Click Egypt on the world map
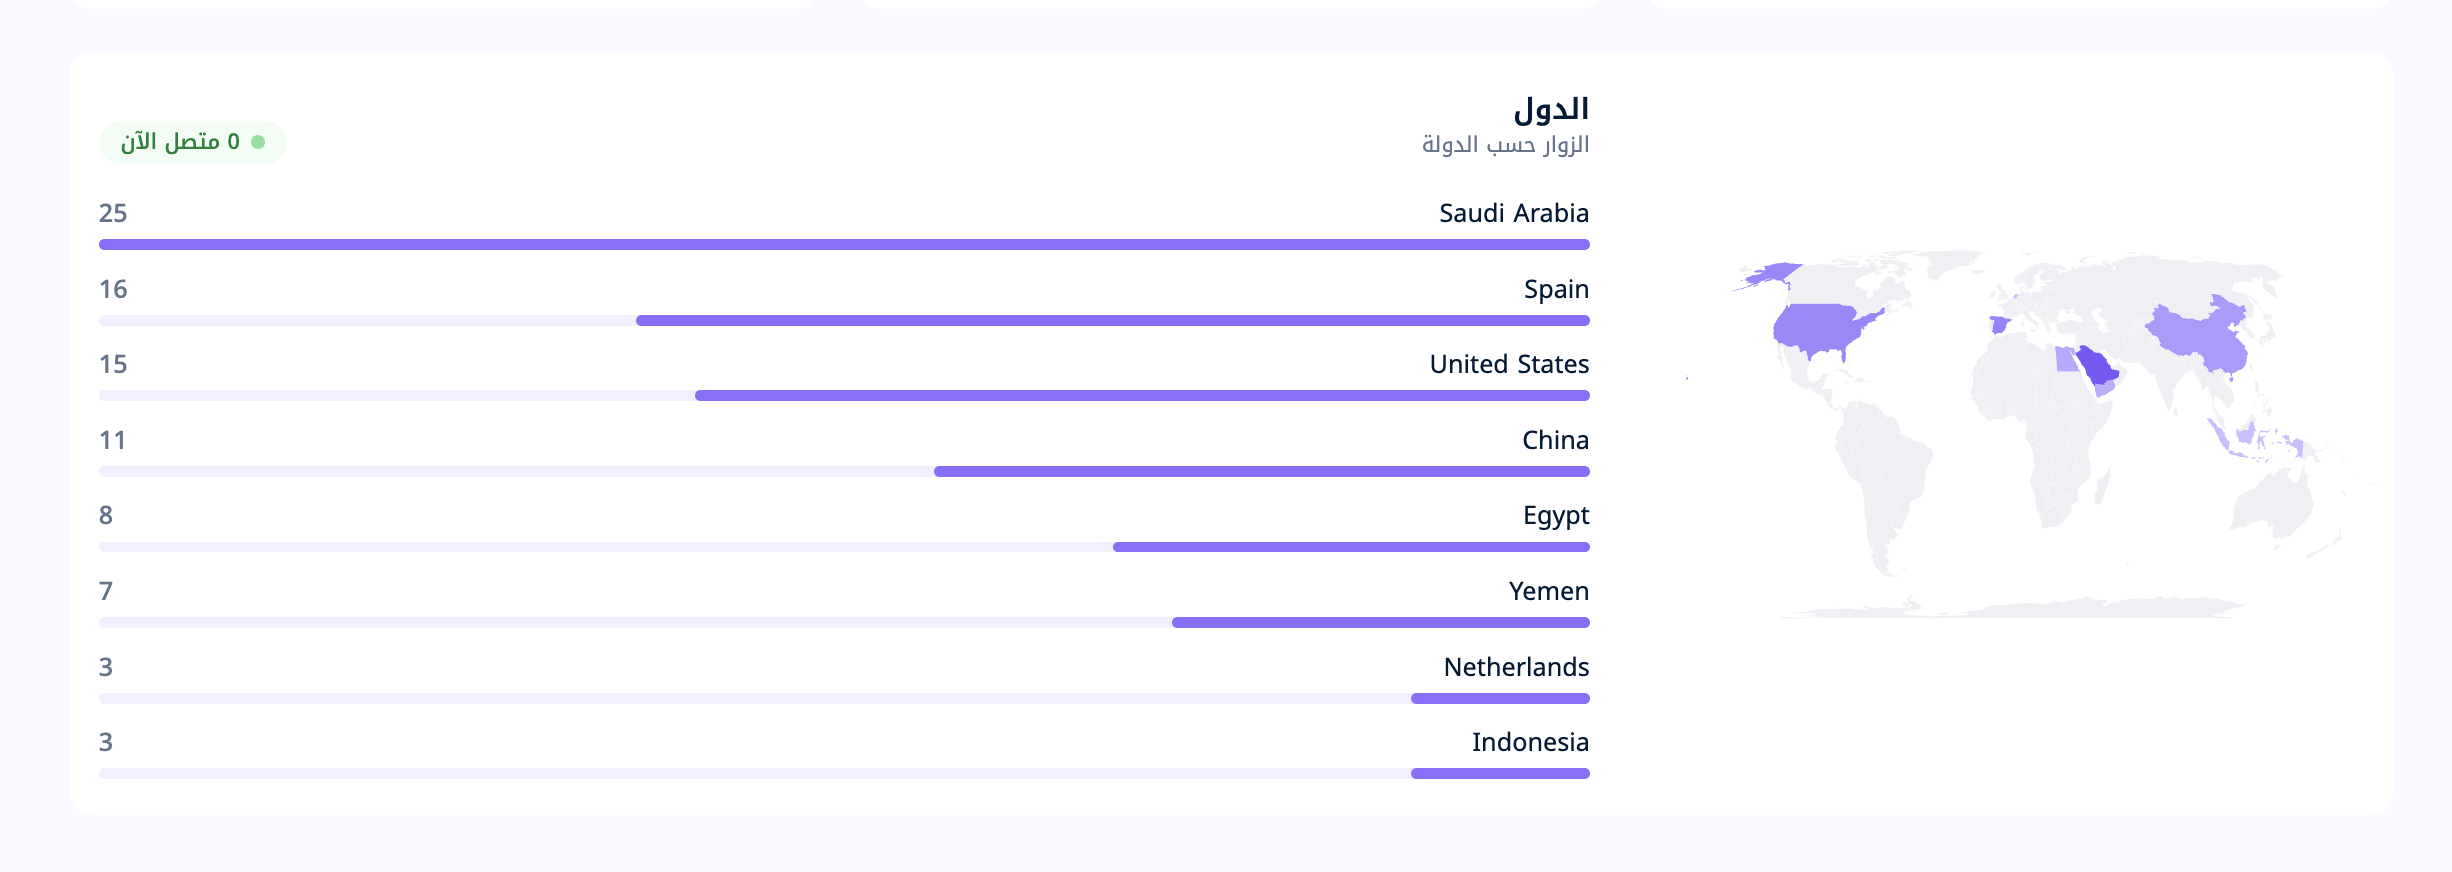The width and height of the screenshot is (2452, 872). click(2066, 359)
